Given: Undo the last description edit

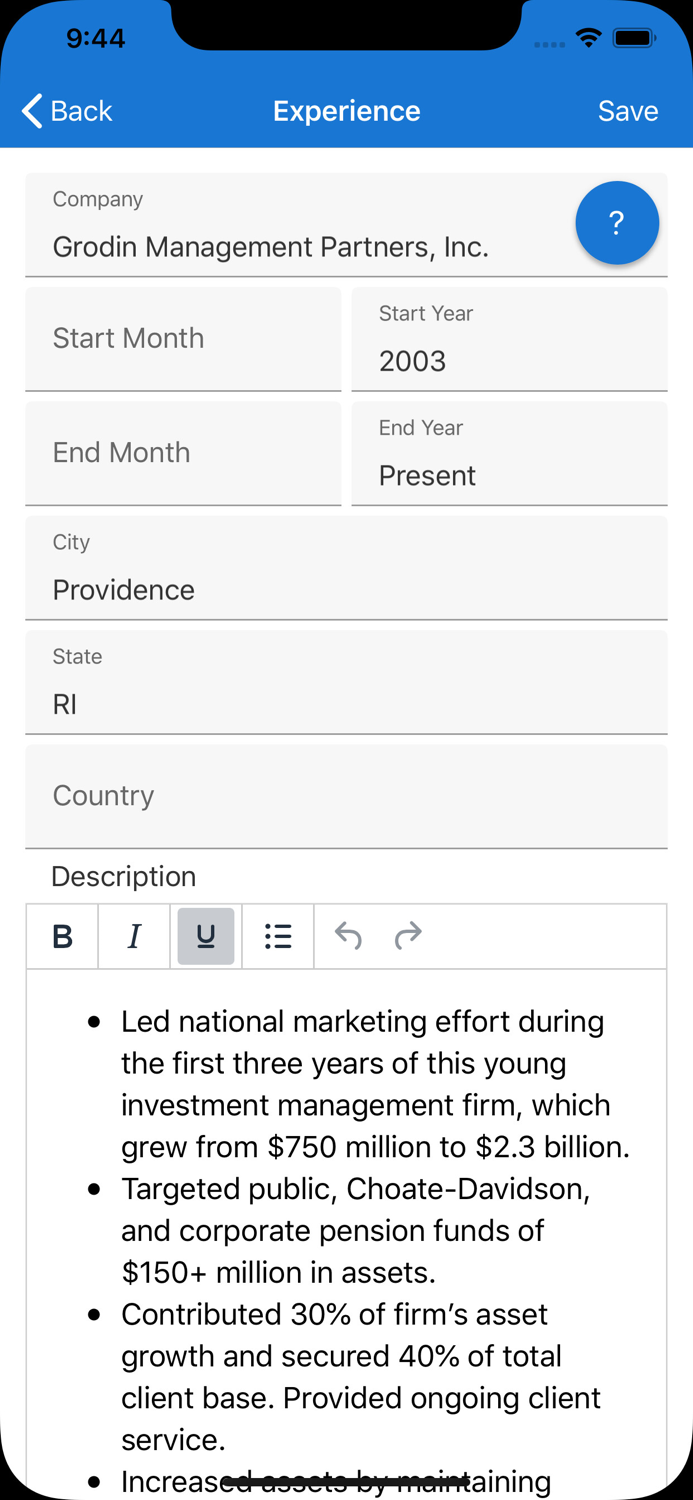Looking at the screenshot, I should 347,936.
